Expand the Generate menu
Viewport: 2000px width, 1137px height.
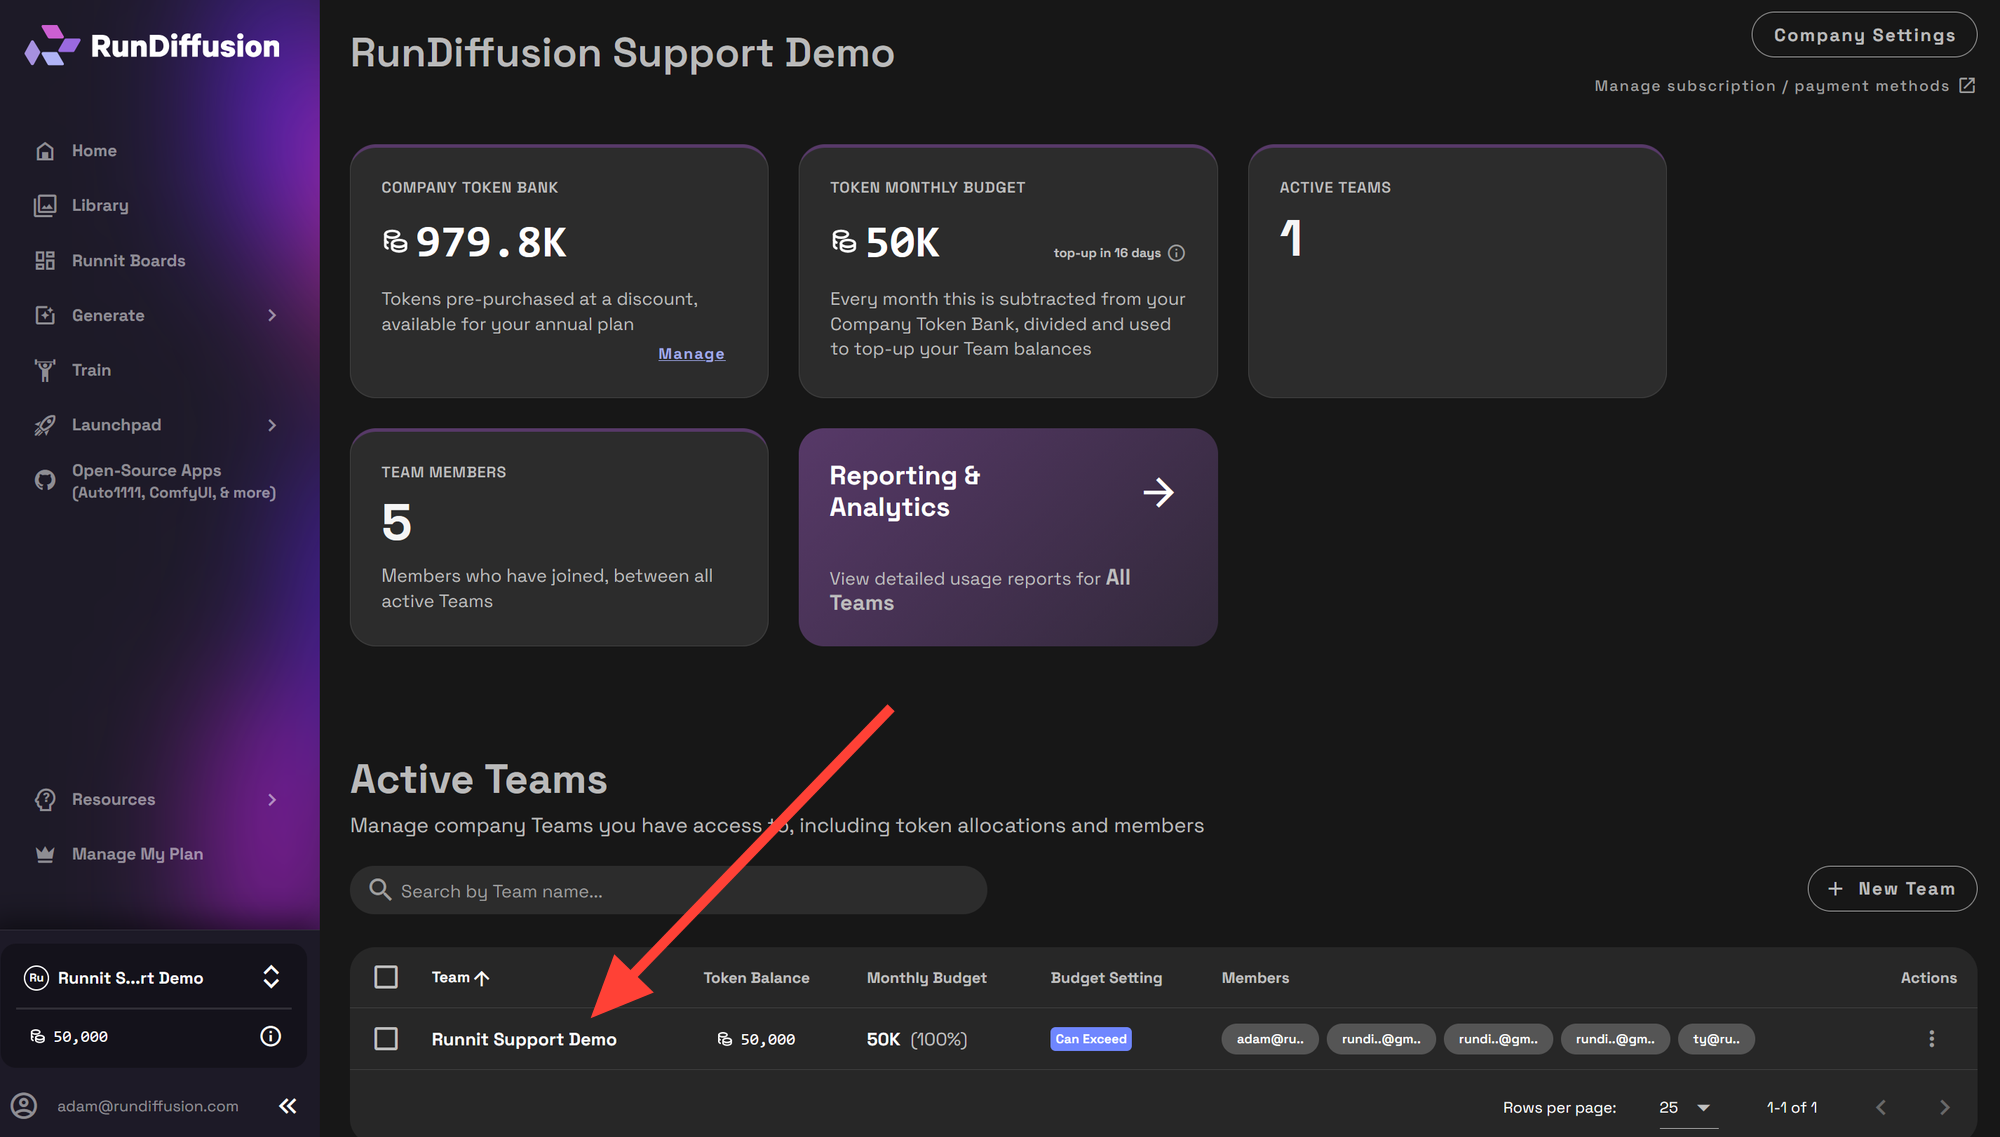(272, 315)
